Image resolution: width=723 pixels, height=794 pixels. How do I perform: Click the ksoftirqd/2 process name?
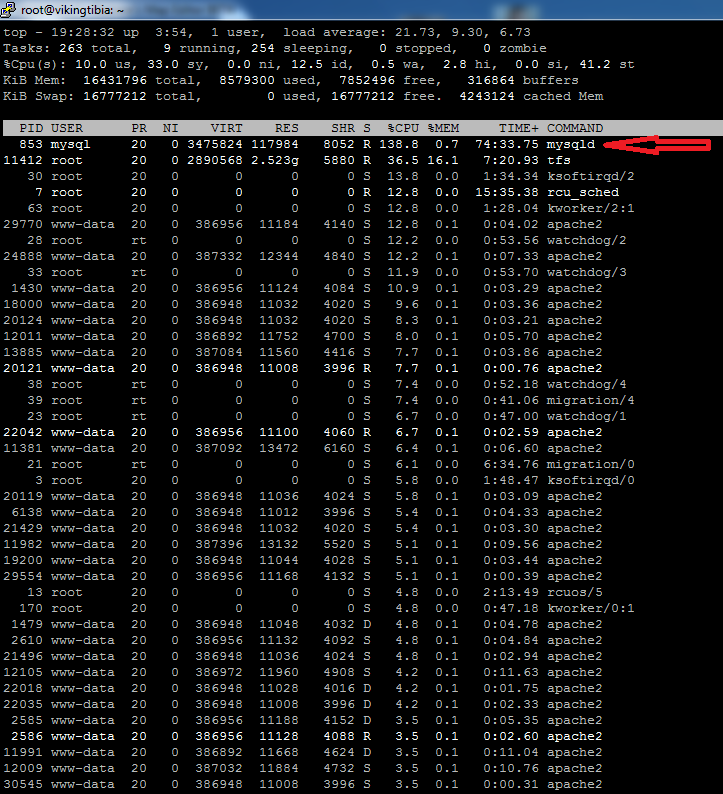pyautogui.click(x=590, y=177)
